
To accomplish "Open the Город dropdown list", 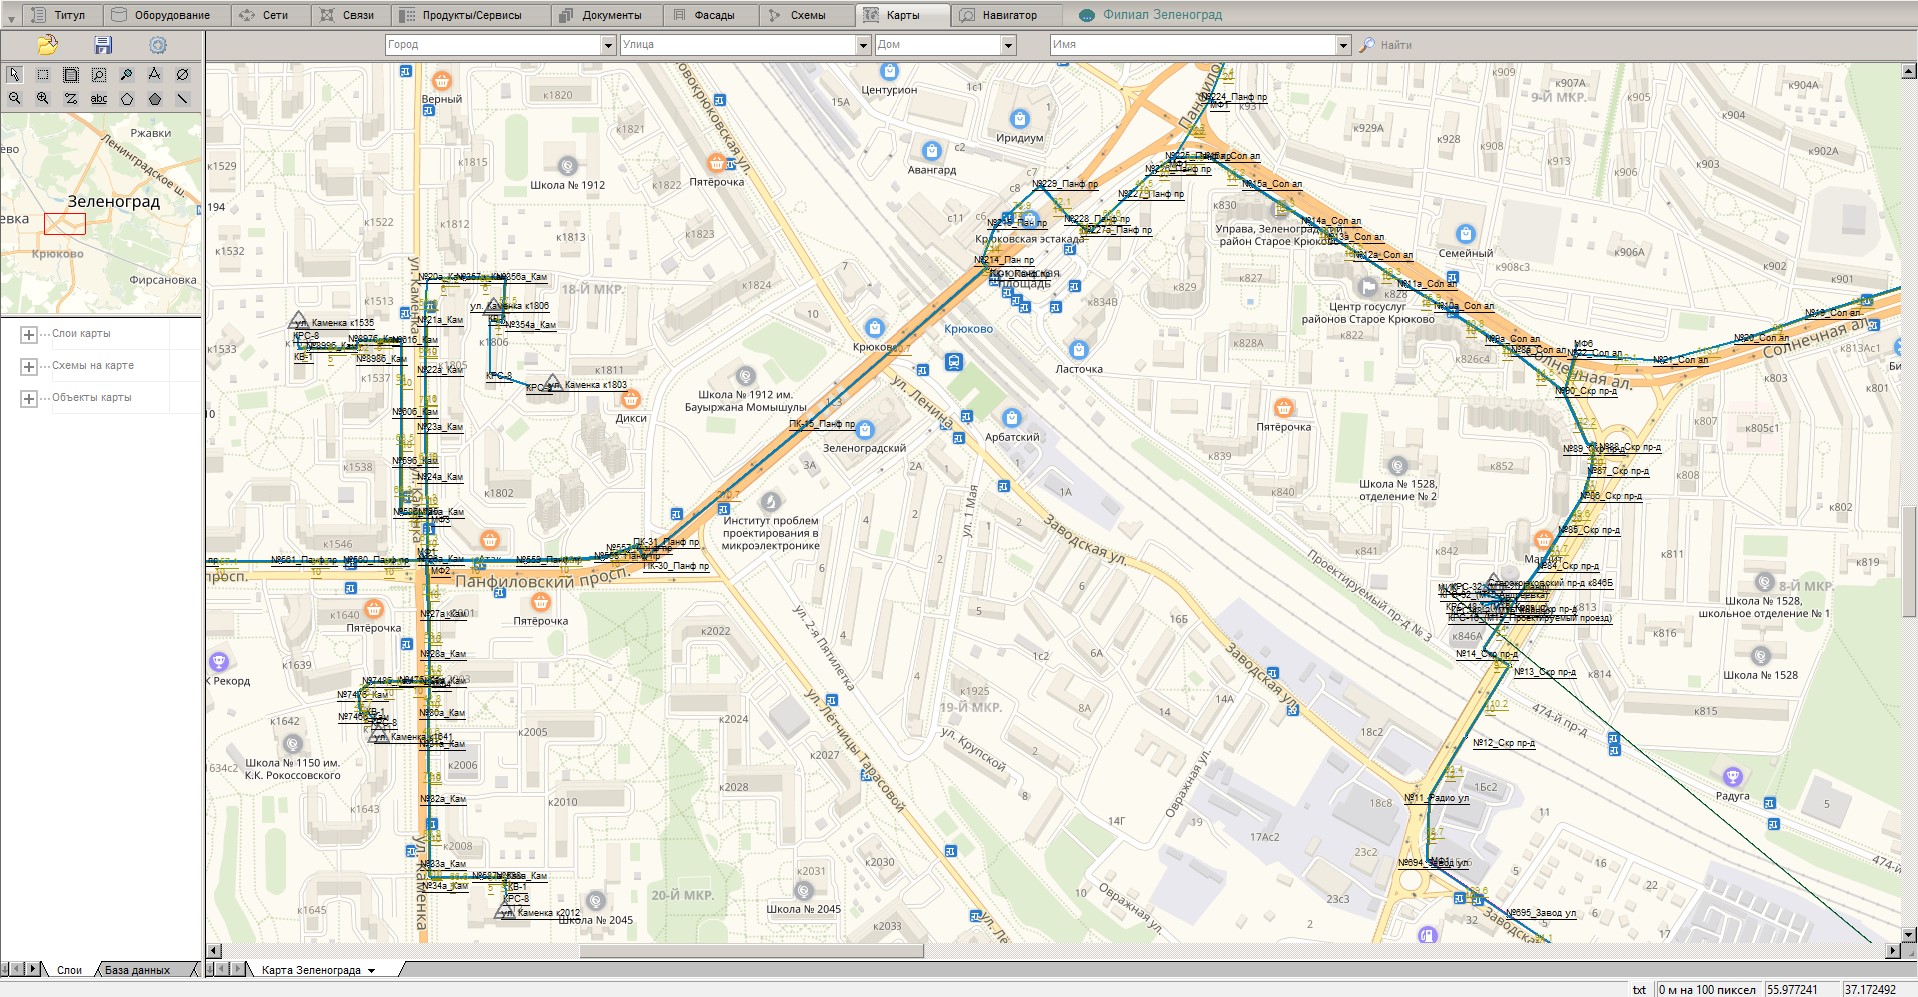I will (x=608, y=45).
